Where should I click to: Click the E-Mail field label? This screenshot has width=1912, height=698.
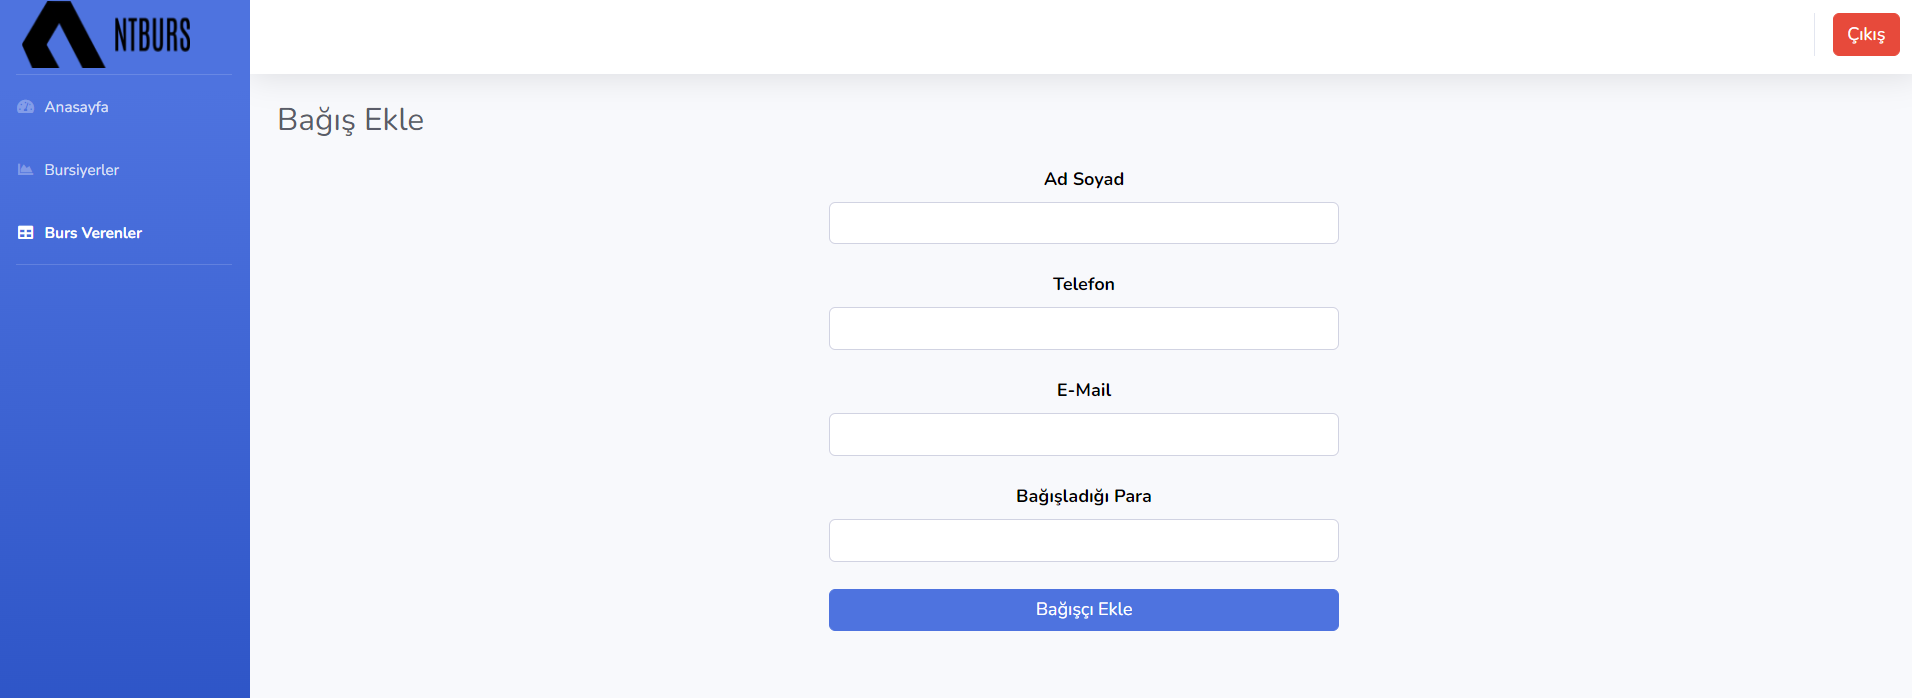pyautogui.click(x=1083, y=390)
